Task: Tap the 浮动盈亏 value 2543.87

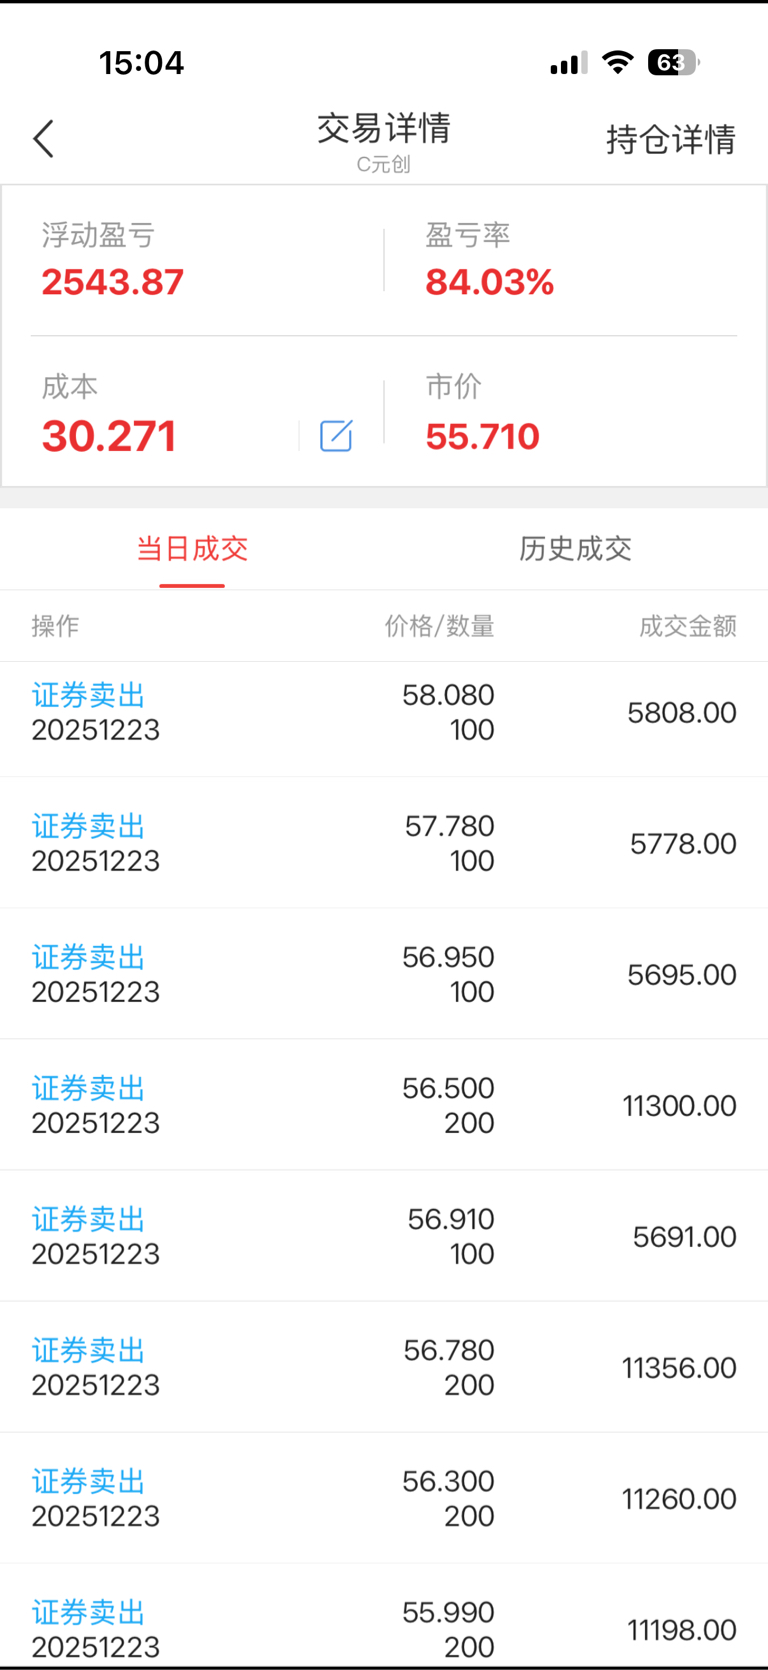Action: (113, 282)
